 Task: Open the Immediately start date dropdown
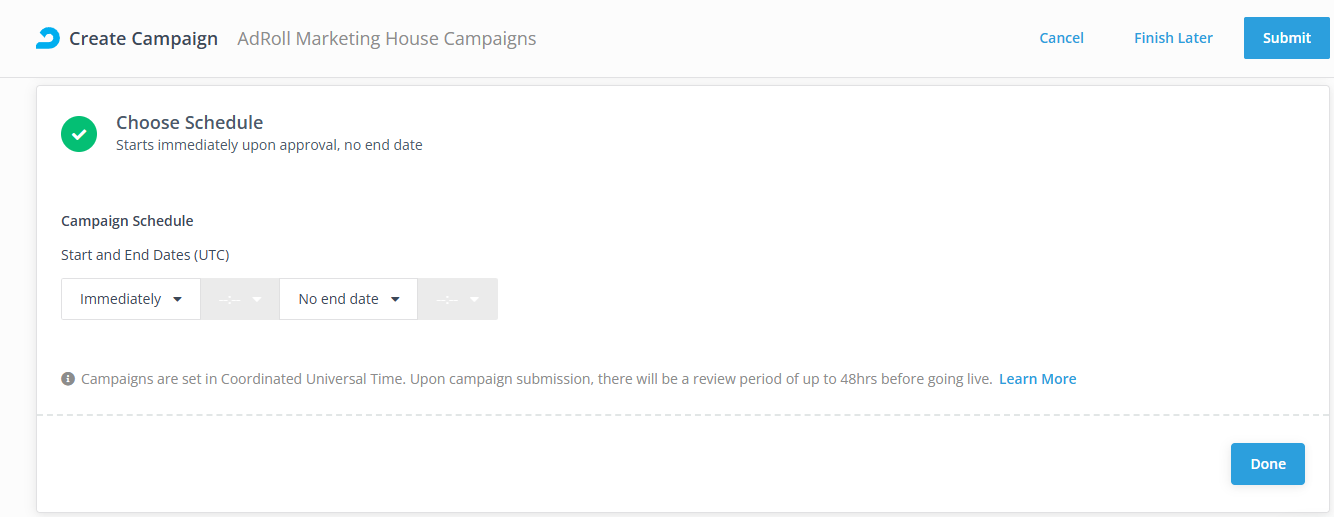pos(131,299)
